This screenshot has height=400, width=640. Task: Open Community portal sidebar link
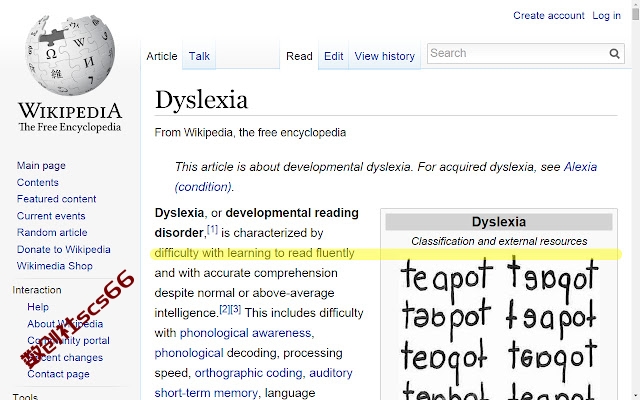pyautogui.click(x=68, y=340)
